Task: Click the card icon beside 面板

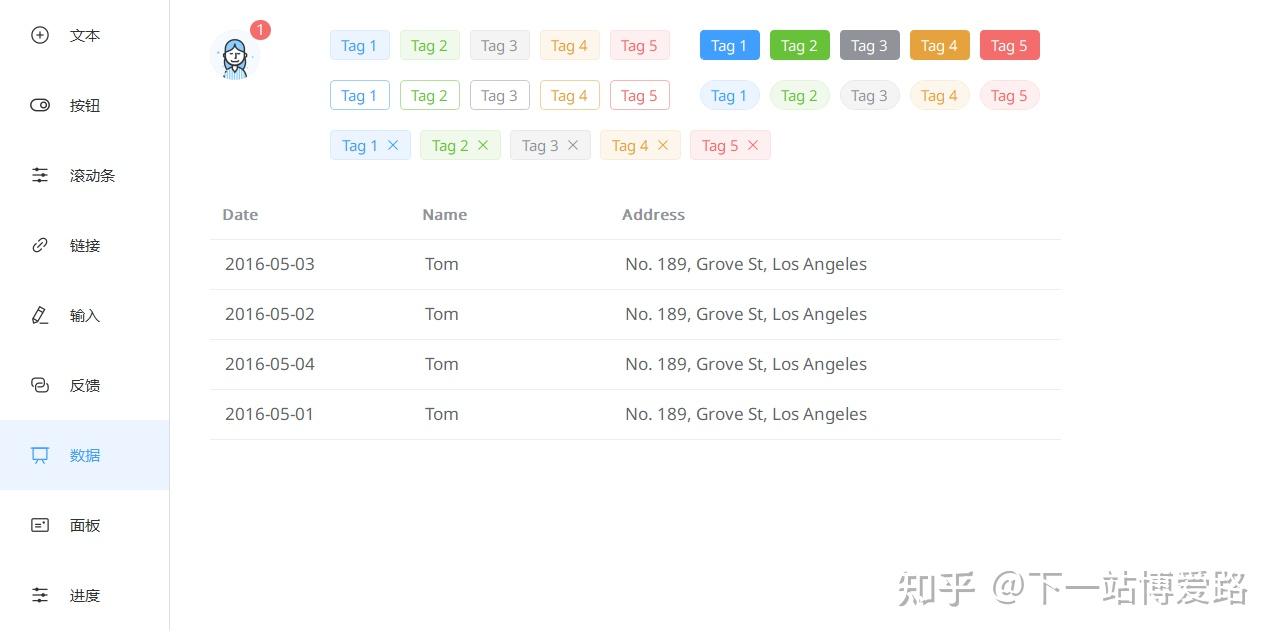Action: [40, 525]
